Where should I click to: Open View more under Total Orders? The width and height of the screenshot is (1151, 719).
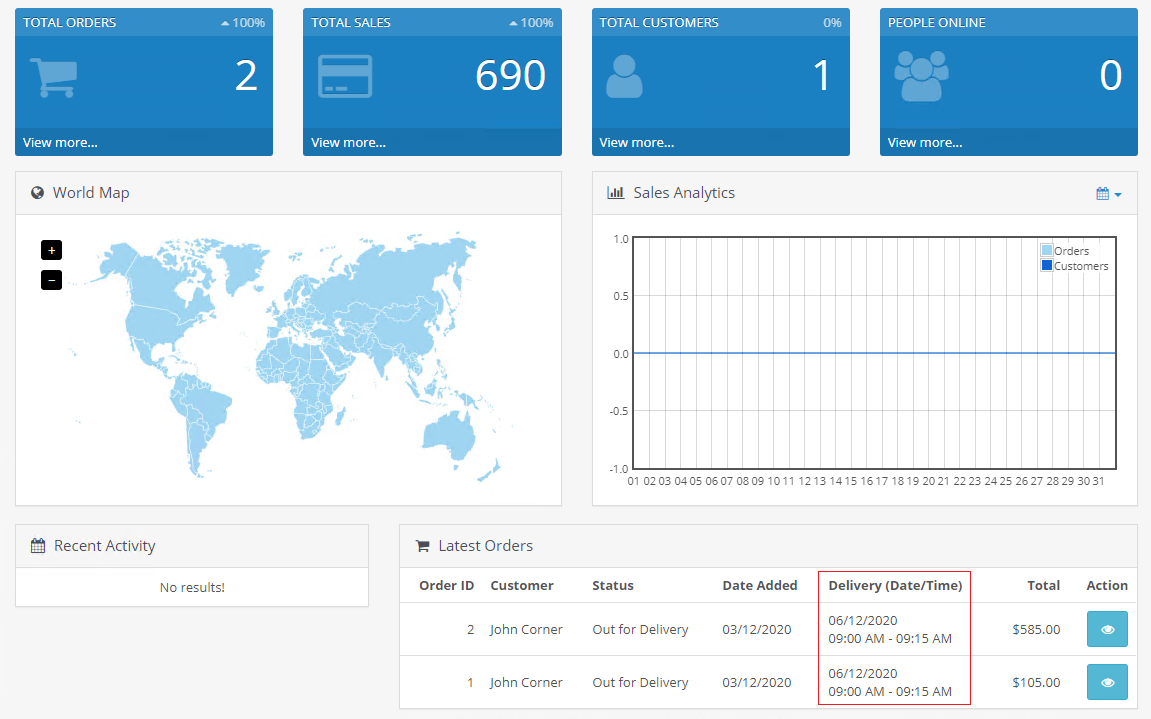coord(60,142)
